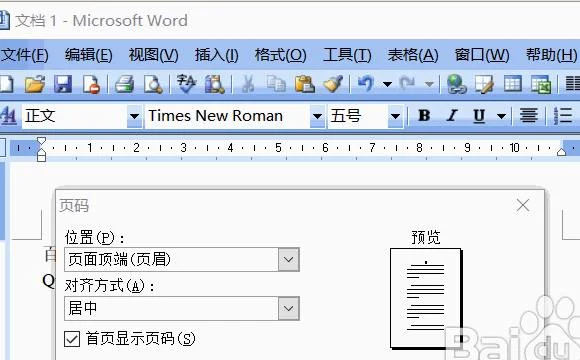This screenshot has height=360, width=580.
Task: Click the right indent marker on ruler
Action: tap(562, 151)
